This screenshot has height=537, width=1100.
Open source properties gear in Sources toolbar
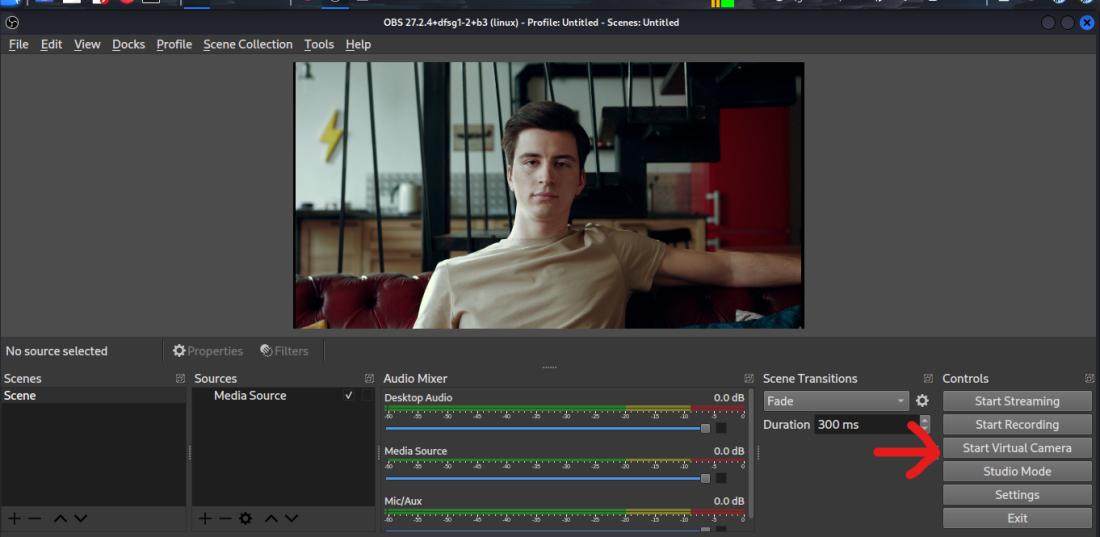click(245, 518)
